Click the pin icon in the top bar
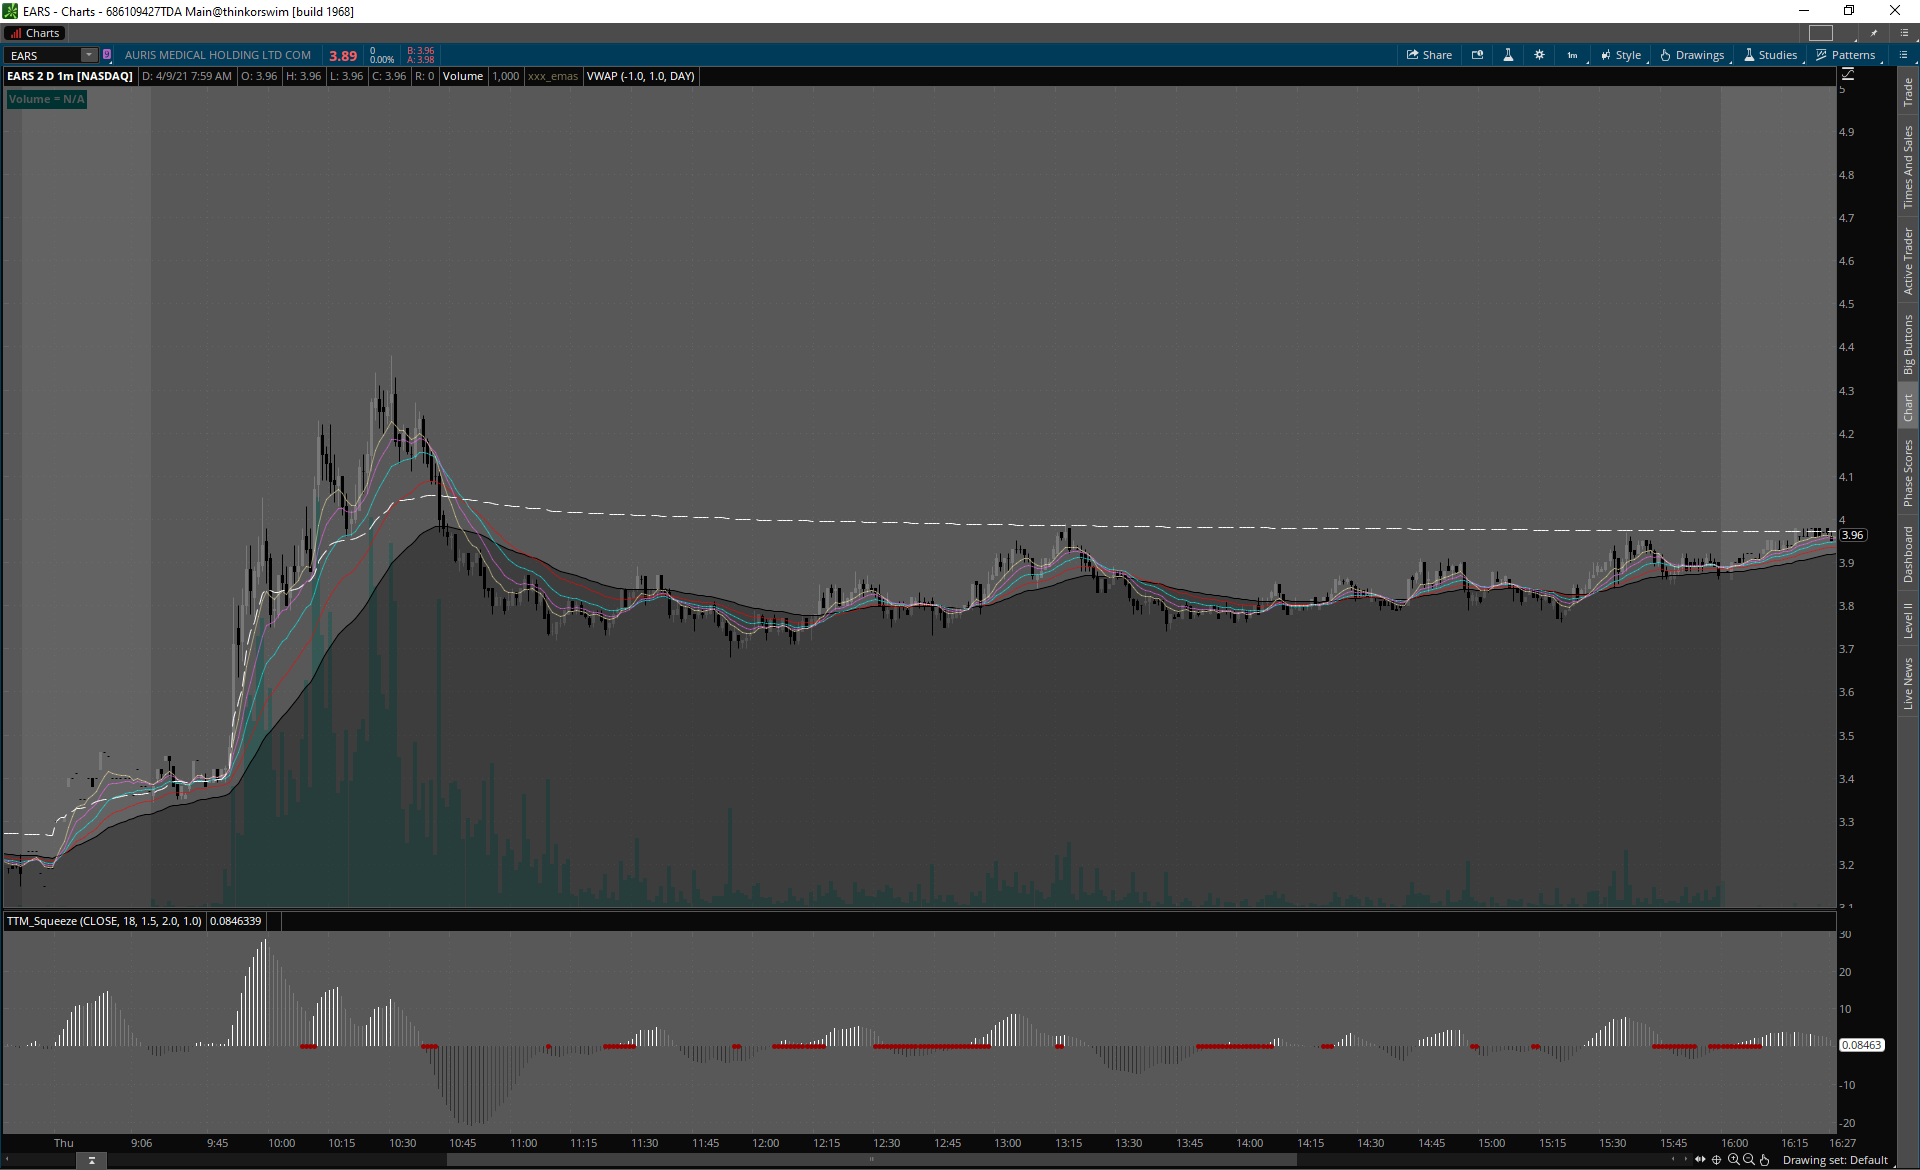The height and width of the screenshot is (1170, 1920). pyautogui.click(x=1874, y=33)
